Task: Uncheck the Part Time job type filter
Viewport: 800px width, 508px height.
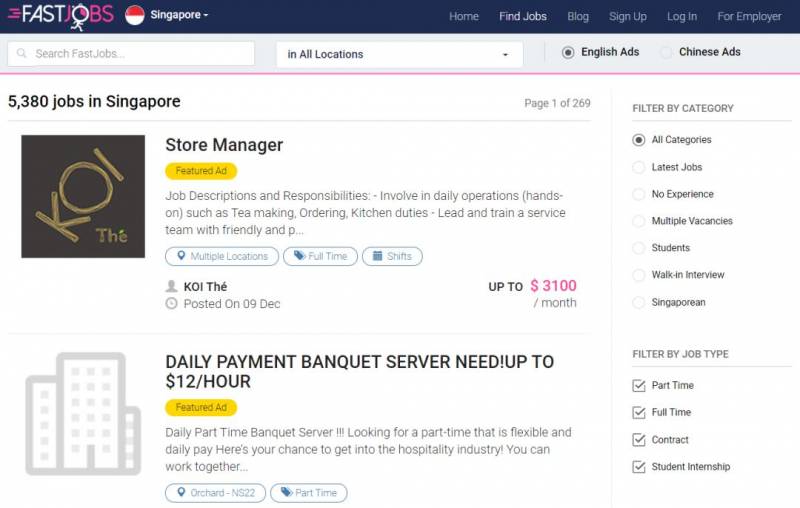Action: 639,386
